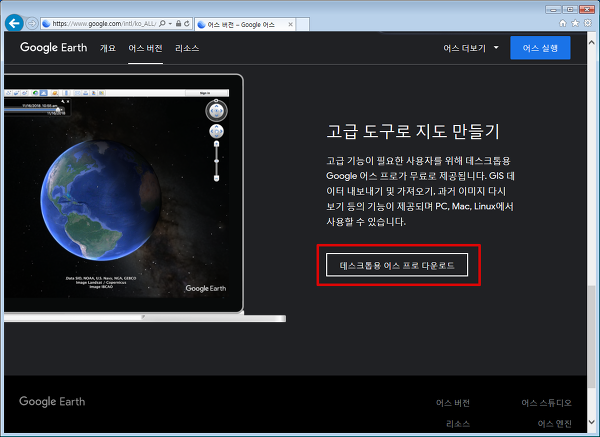
Task: Click the browser back arrow button
Action: (x=14, y=24)
